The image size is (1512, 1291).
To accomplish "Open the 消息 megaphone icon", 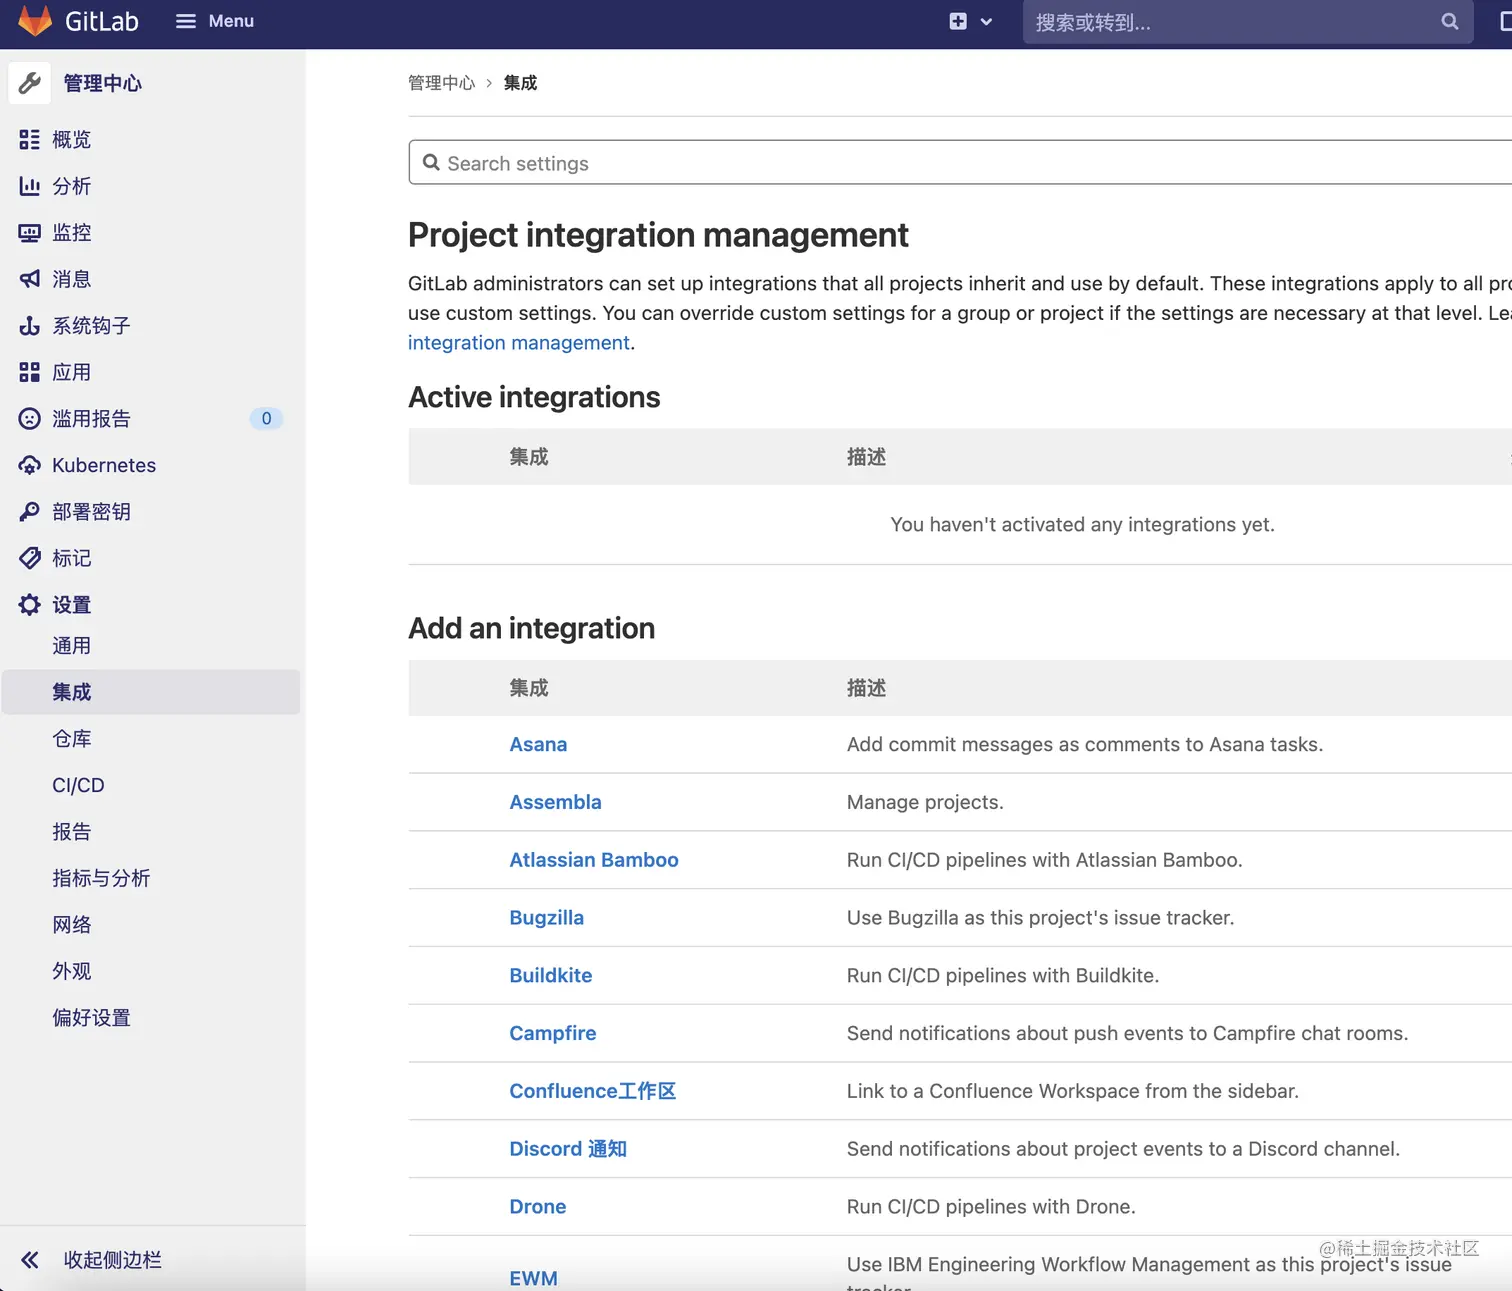I will coord(30,279).
